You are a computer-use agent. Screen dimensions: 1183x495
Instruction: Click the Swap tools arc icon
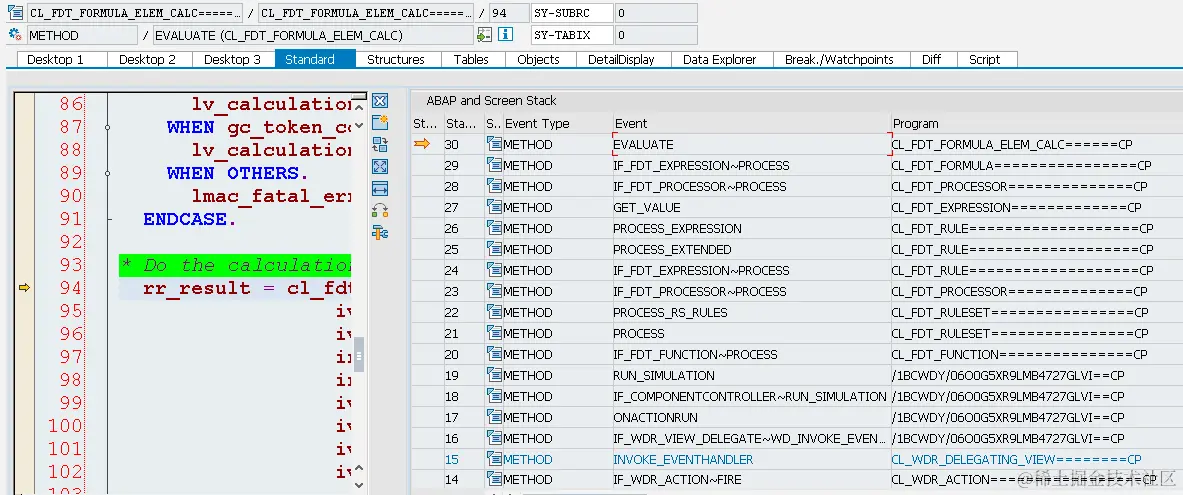380,211
